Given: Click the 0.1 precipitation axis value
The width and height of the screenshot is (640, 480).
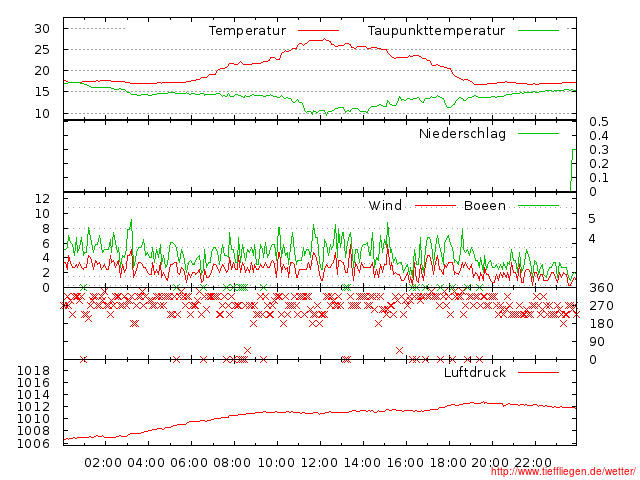Looking at the screenshot, I should [599, 178].
